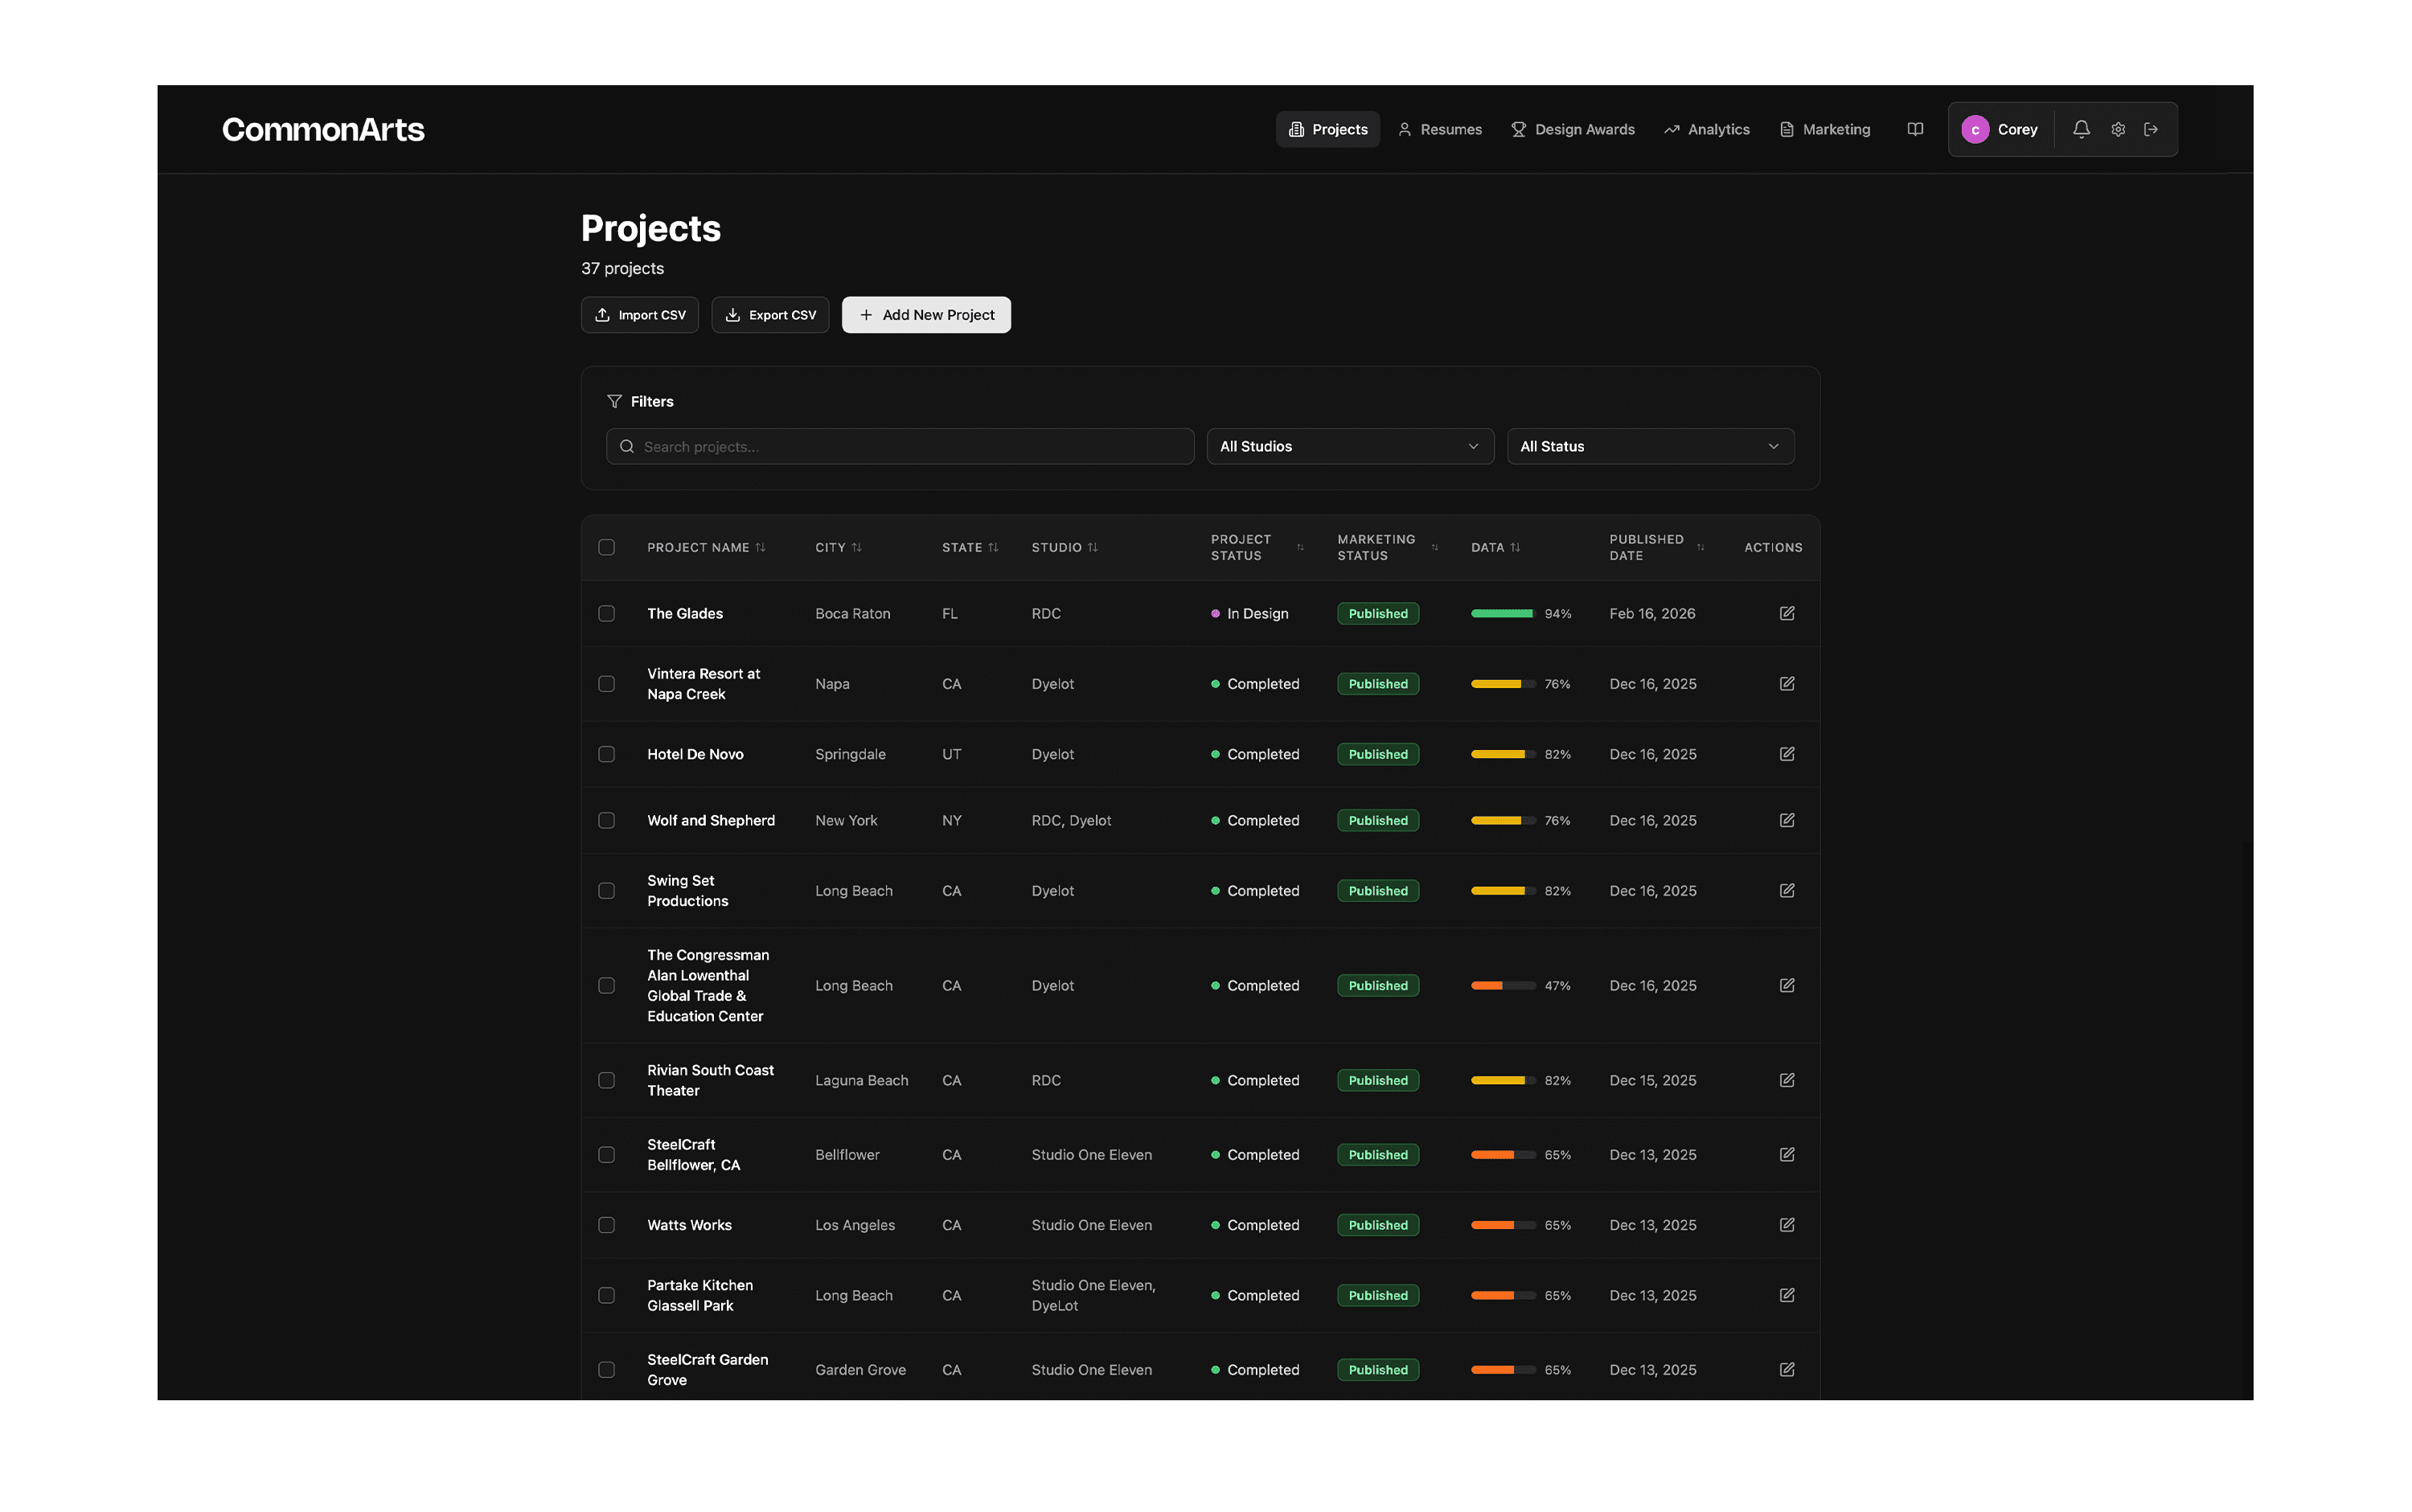Sort by Project Name column arrows
2412x1512 pixels.
coord(760,547)
